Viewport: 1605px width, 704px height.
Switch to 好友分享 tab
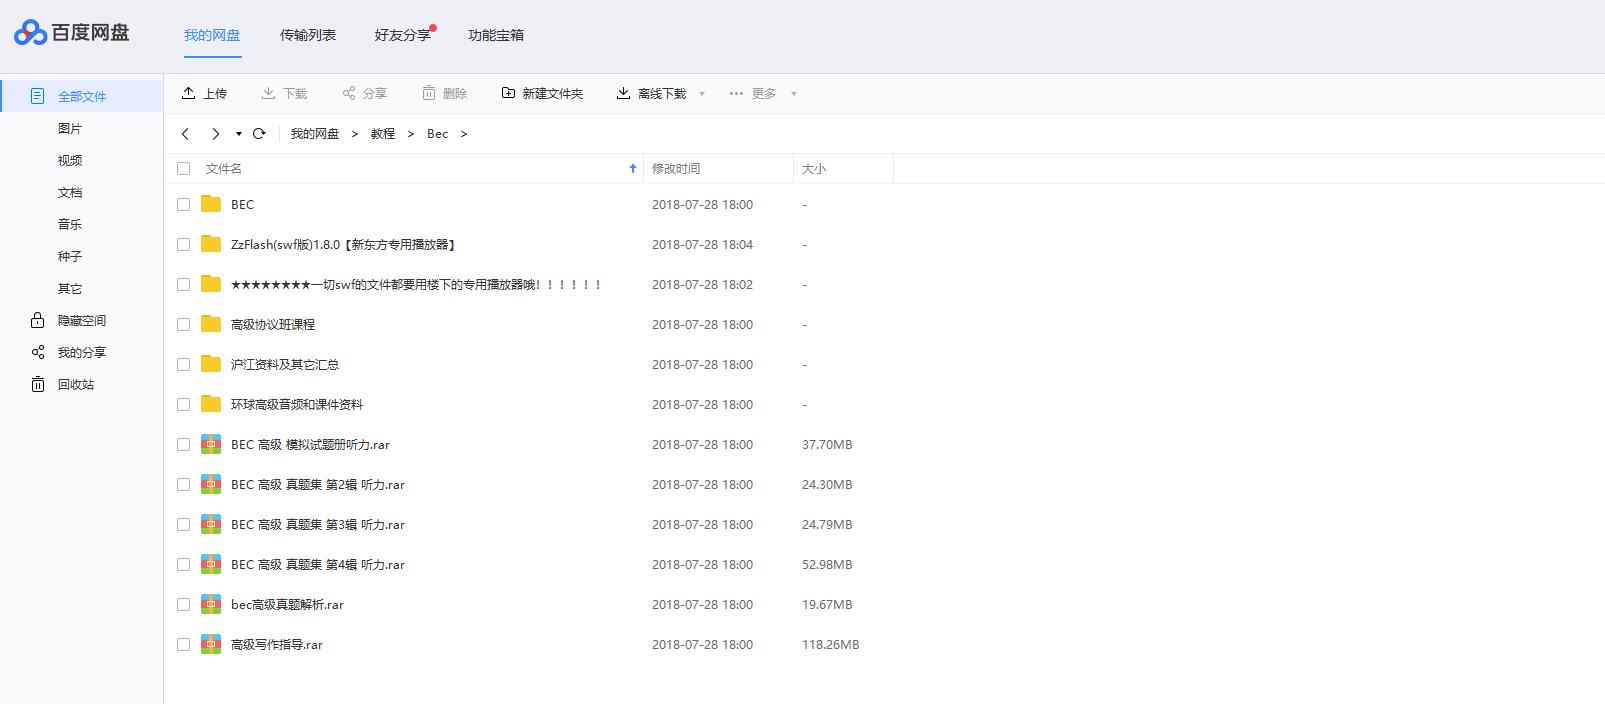pyautogui.click(x=403, y=35)
